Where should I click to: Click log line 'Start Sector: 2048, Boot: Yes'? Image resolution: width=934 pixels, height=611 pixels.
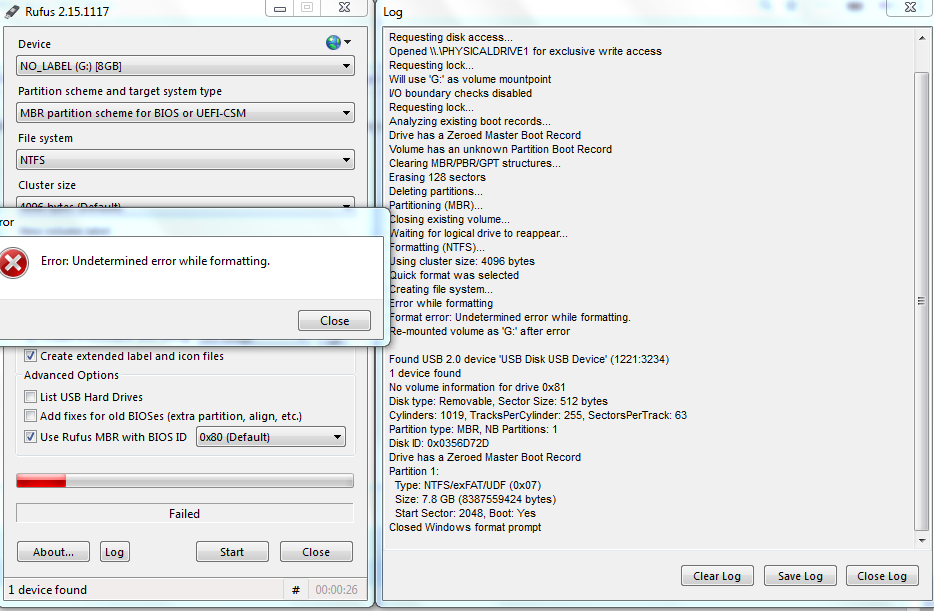(x=465, y=513)
